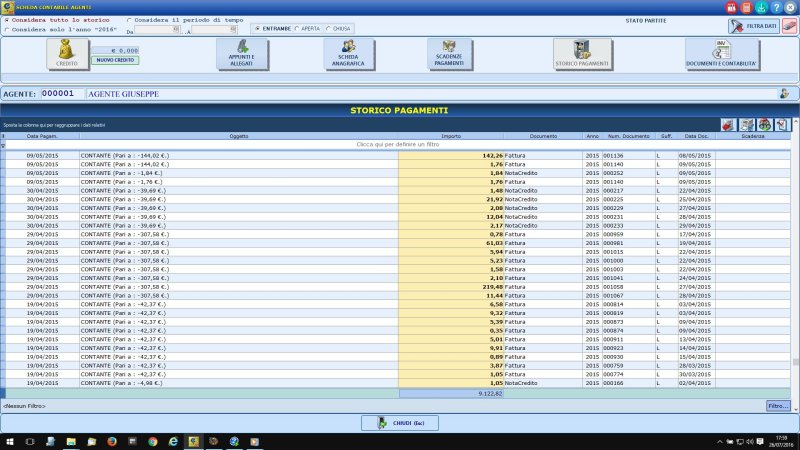Screen dimensions: 800x450
Task: Open Scadenze Pagamenti view
Action: click(449, 54)
